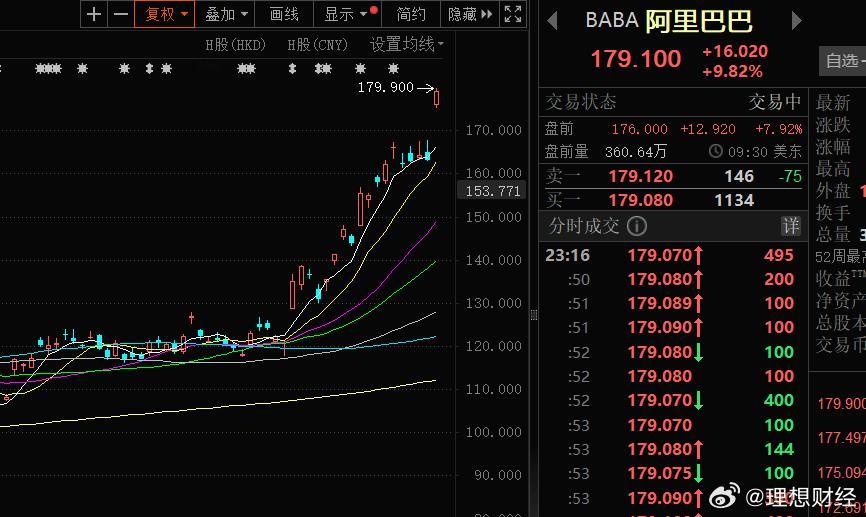Viewport: 866px width, 517px height.
Task: Select H股(CNY) comparison
Action: (x=318, y=45)
